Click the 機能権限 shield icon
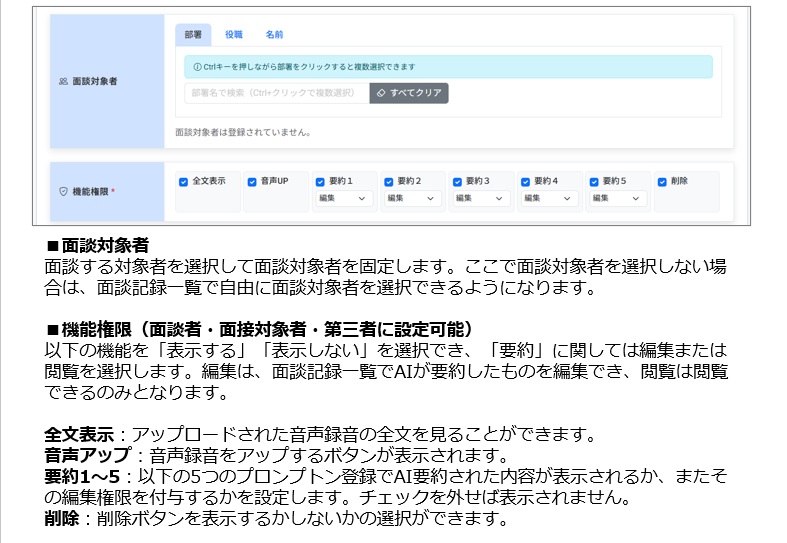The image size is (787, 543). pos(63,191)
